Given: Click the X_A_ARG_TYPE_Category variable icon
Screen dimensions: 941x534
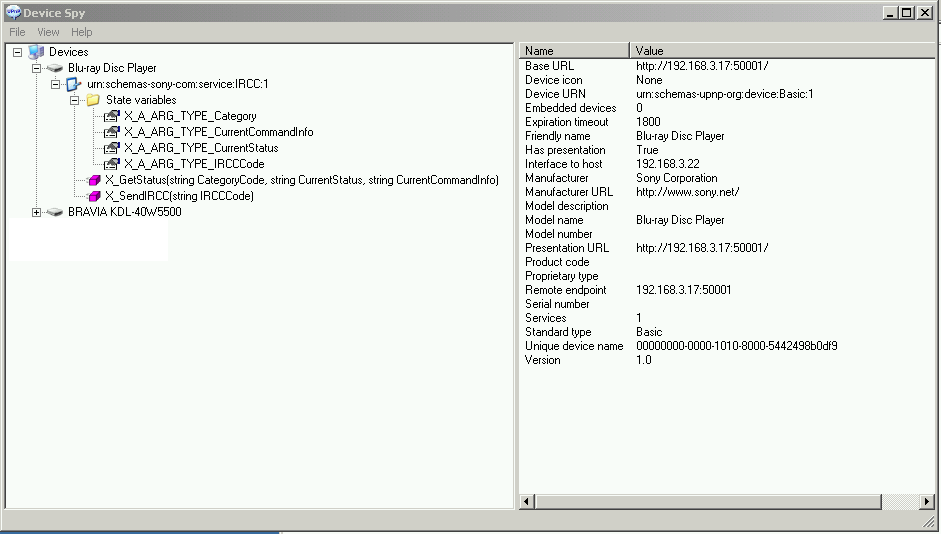Looking at the screenshot, I should click(x=112, y=116).
